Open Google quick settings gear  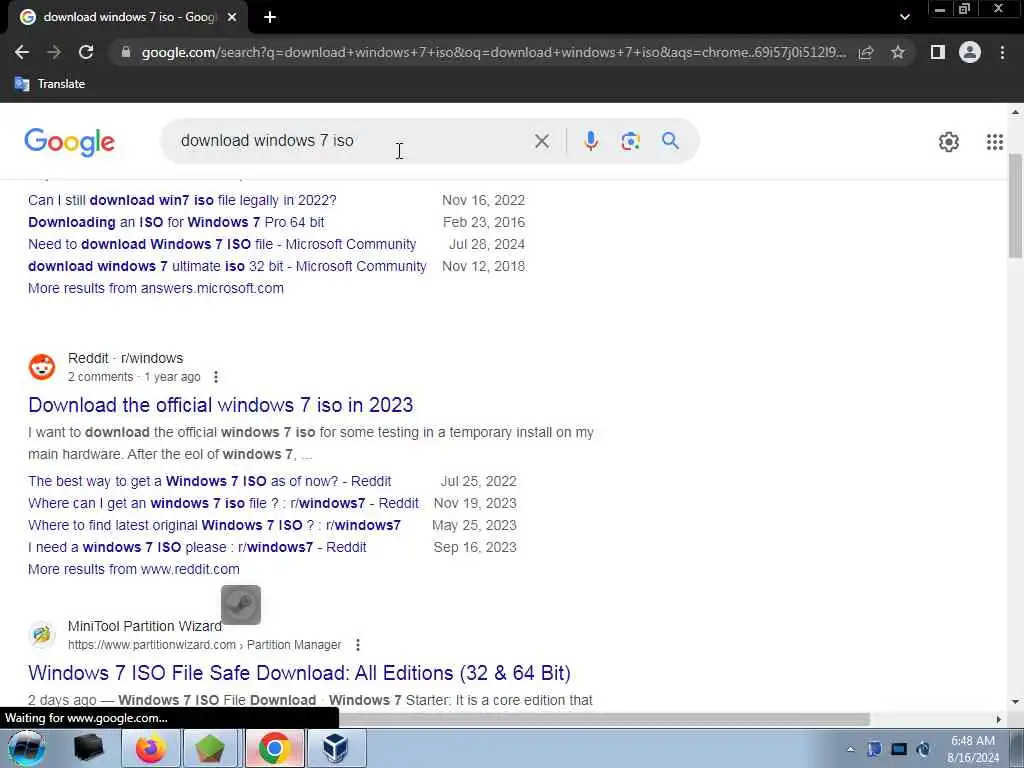(x=948, y=142)
